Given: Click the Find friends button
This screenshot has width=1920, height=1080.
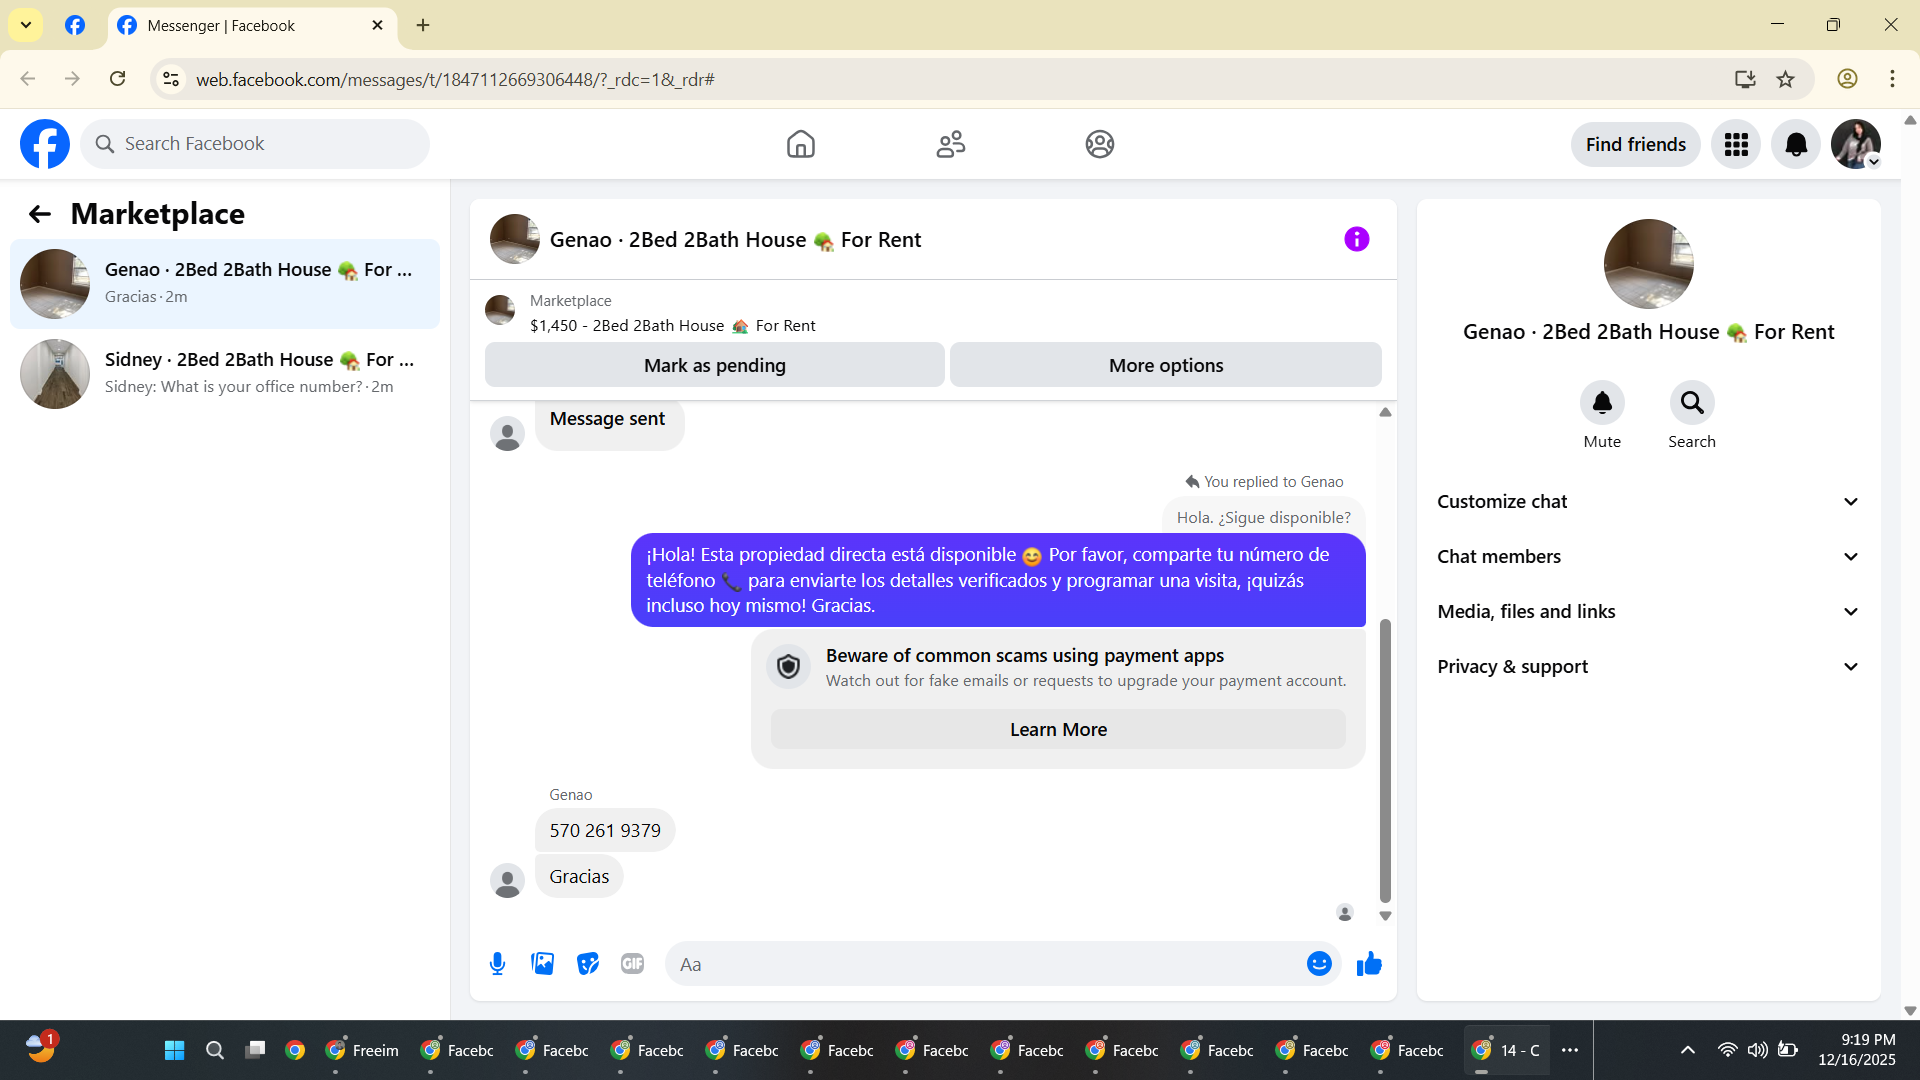Looking at the screenshot, I should (x=1636, y=145).
